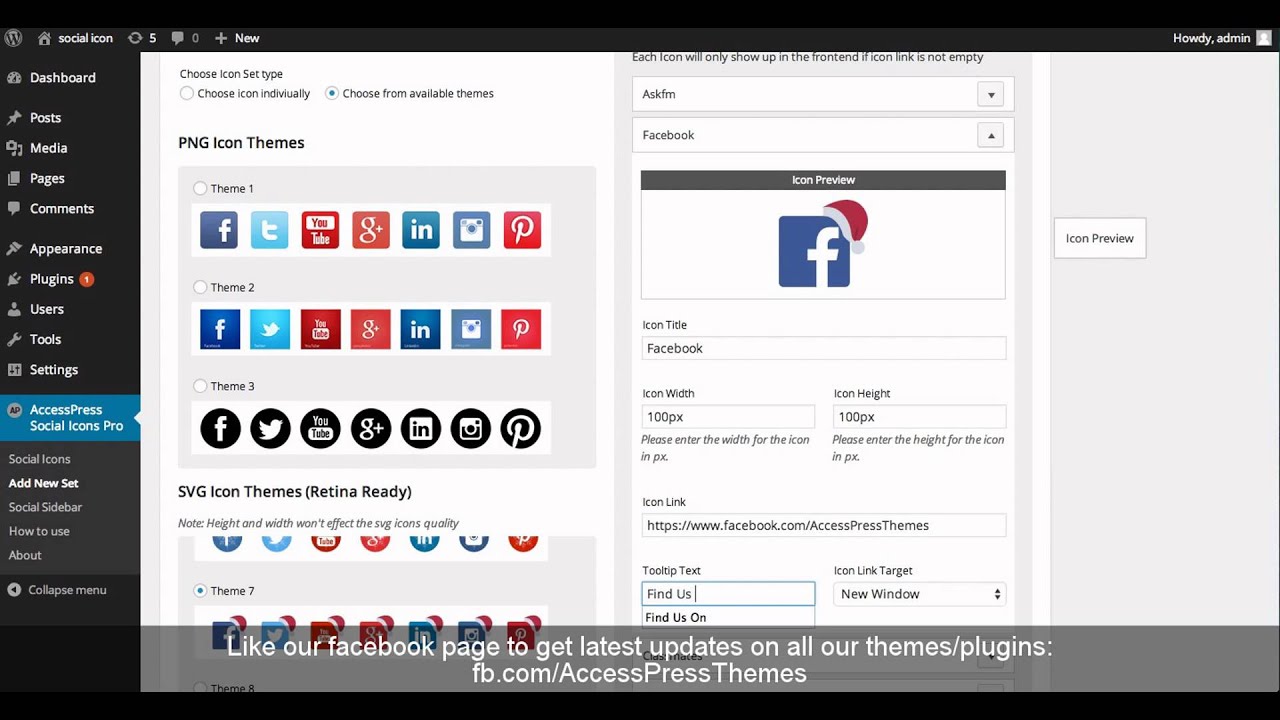Image resolution: width=1280 pixels, height=720 pixels.
Task: Select Theme 7 radio button
Action: pyautogui.click(x=200, y=591)
